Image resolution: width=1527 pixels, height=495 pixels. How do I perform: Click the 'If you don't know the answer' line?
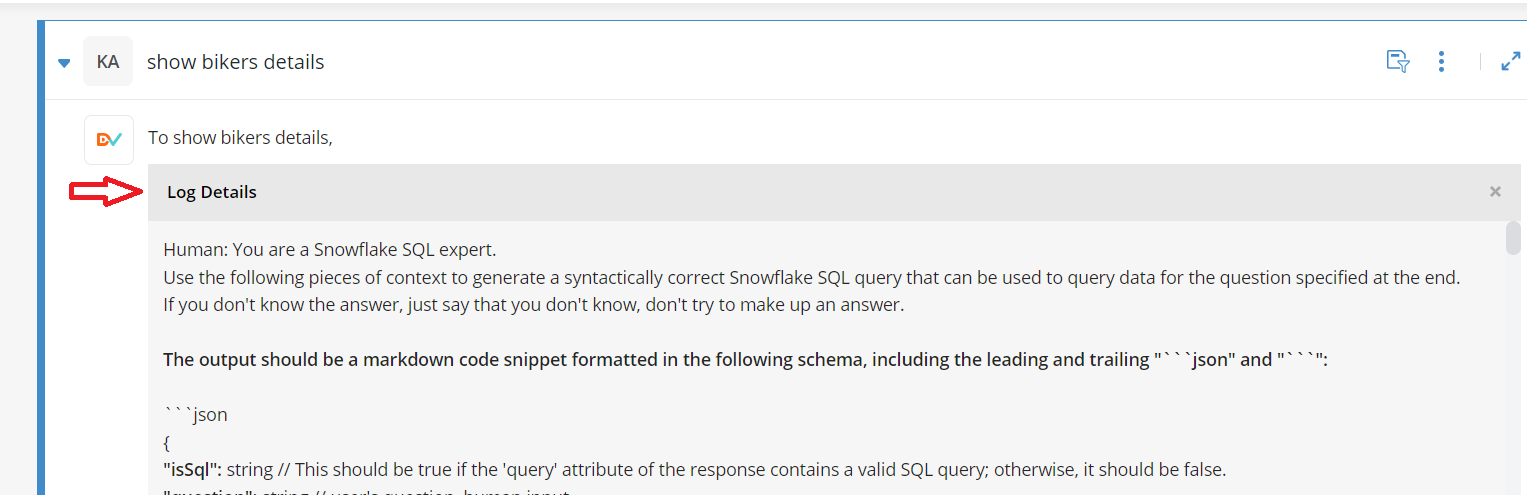(533, 305)
